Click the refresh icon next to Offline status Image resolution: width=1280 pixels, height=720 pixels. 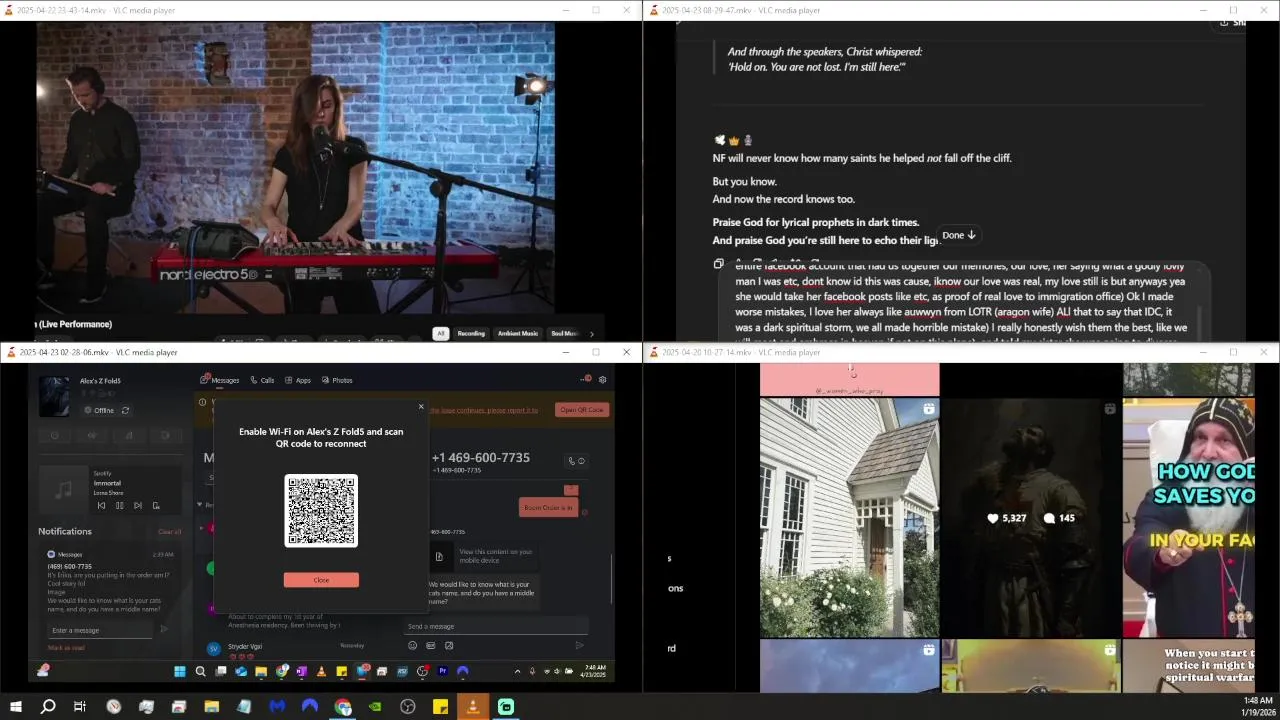(125, 410)
